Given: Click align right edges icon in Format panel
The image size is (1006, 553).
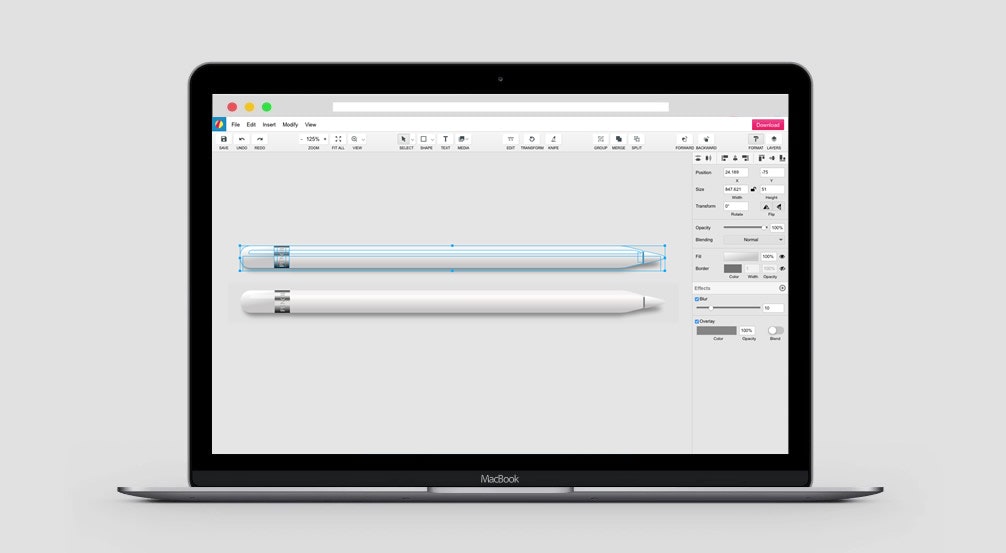Looking at the screenshot, I should (x=746, y=158).
